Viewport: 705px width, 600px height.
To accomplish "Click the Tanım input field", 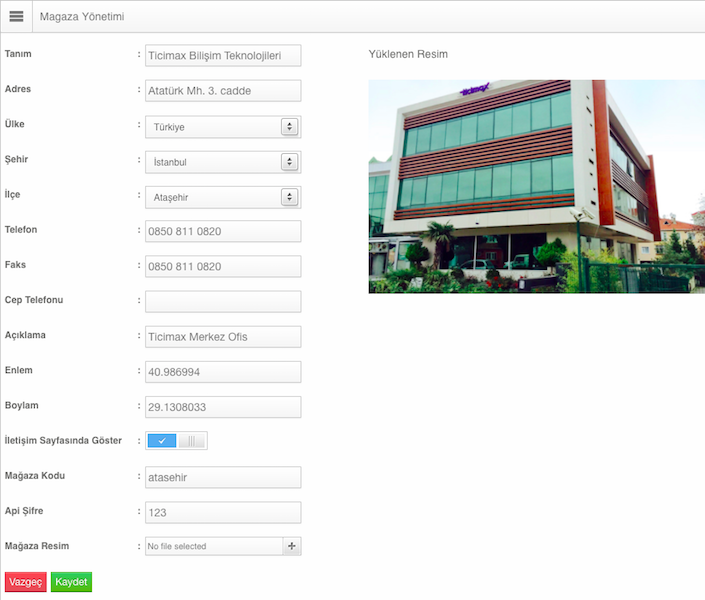I will [x=223, y=56].
